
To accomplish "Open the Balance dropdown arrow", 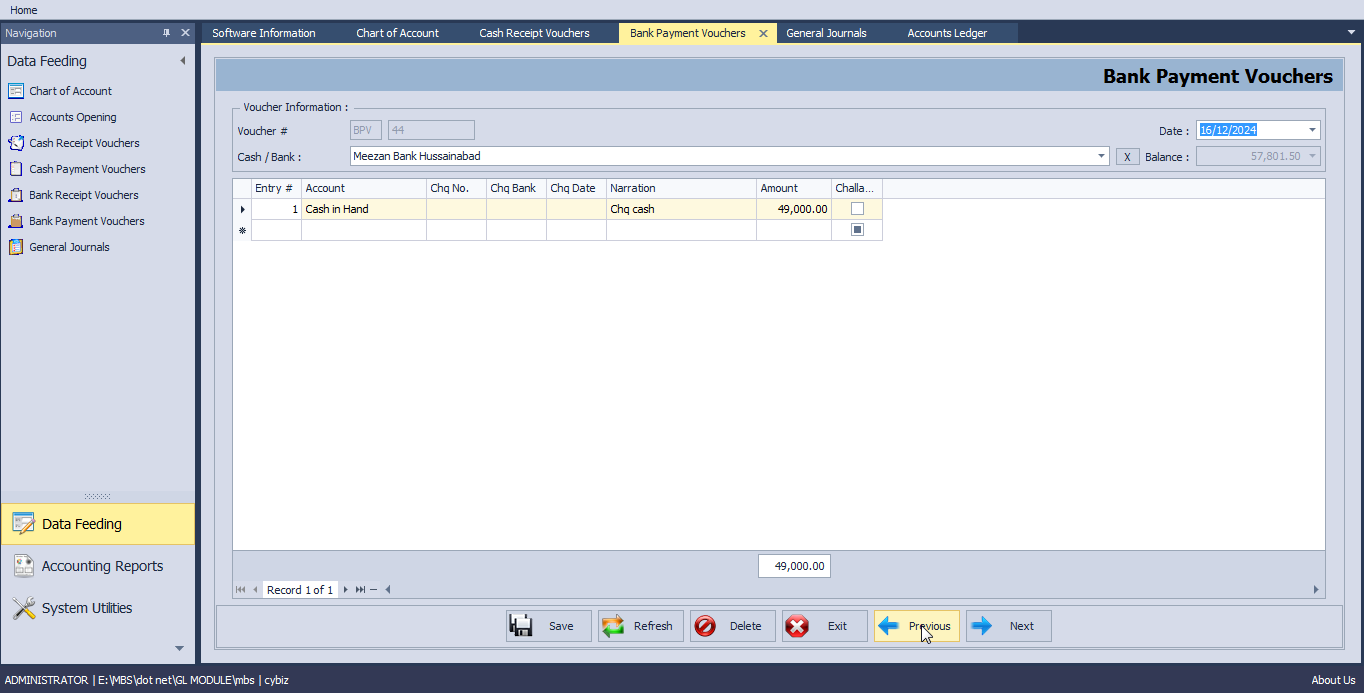I will coord(1312,156).
